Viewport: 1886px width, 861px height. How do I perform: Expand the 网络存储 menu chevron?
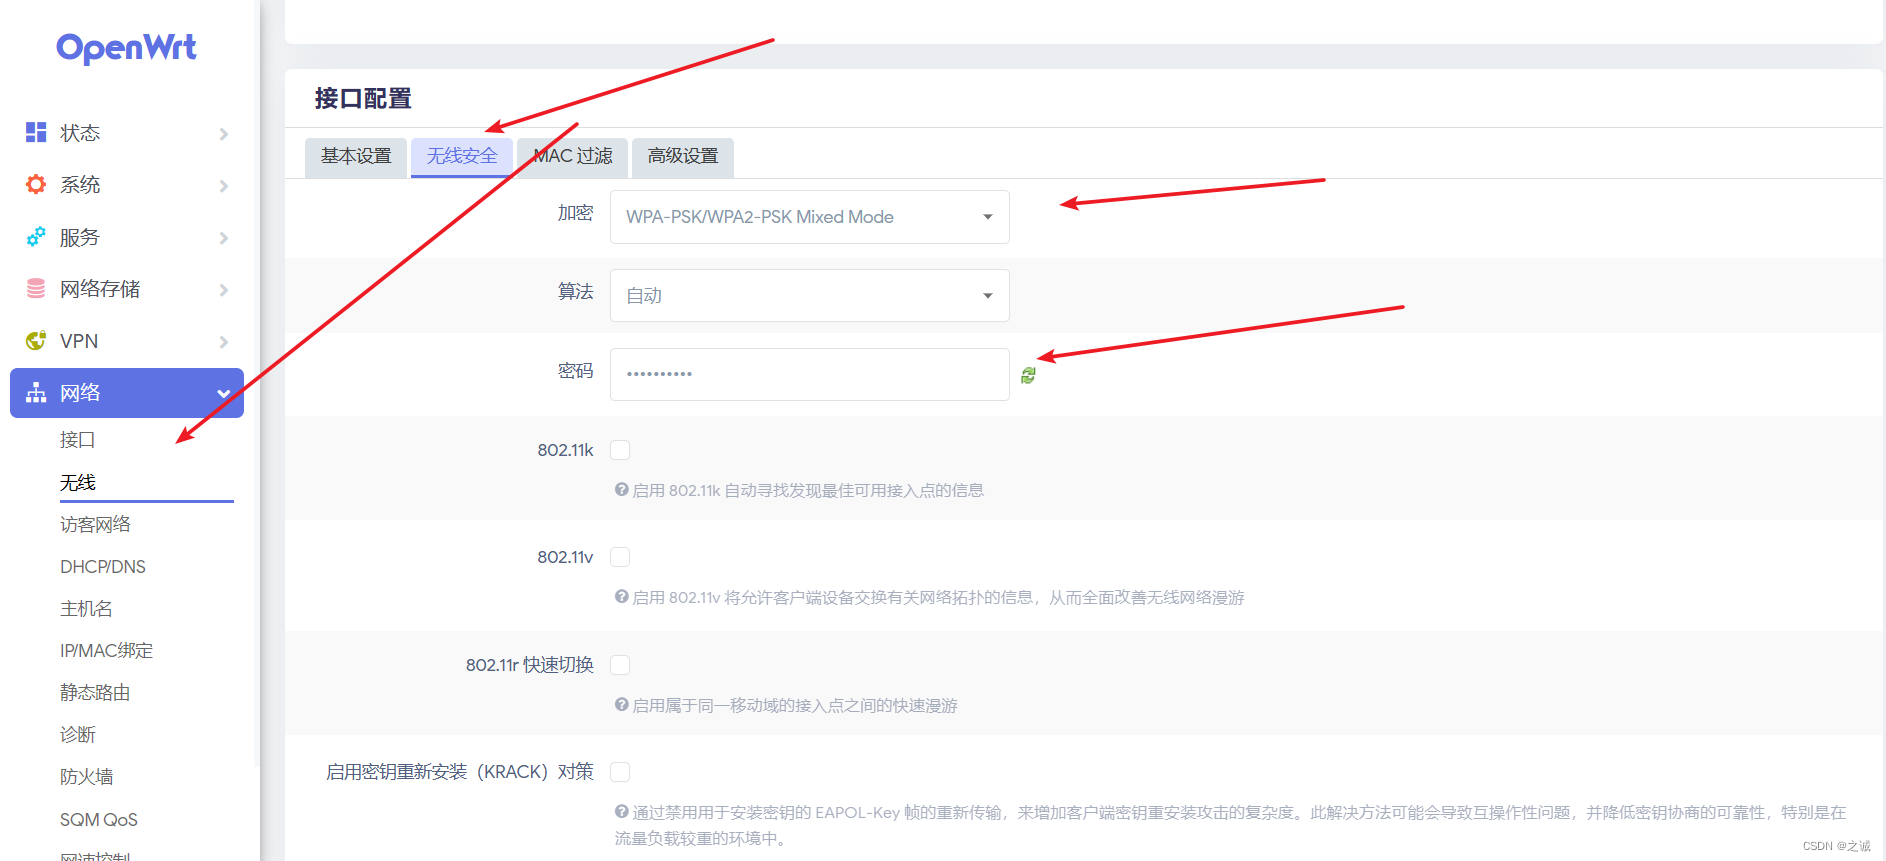coord(224,290)
